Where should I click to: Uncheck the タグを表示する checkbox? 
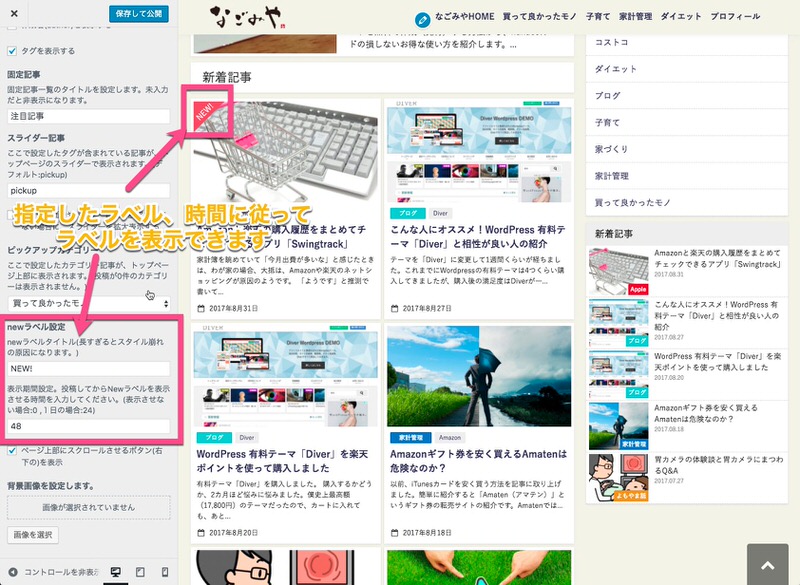tap(12, 51)
